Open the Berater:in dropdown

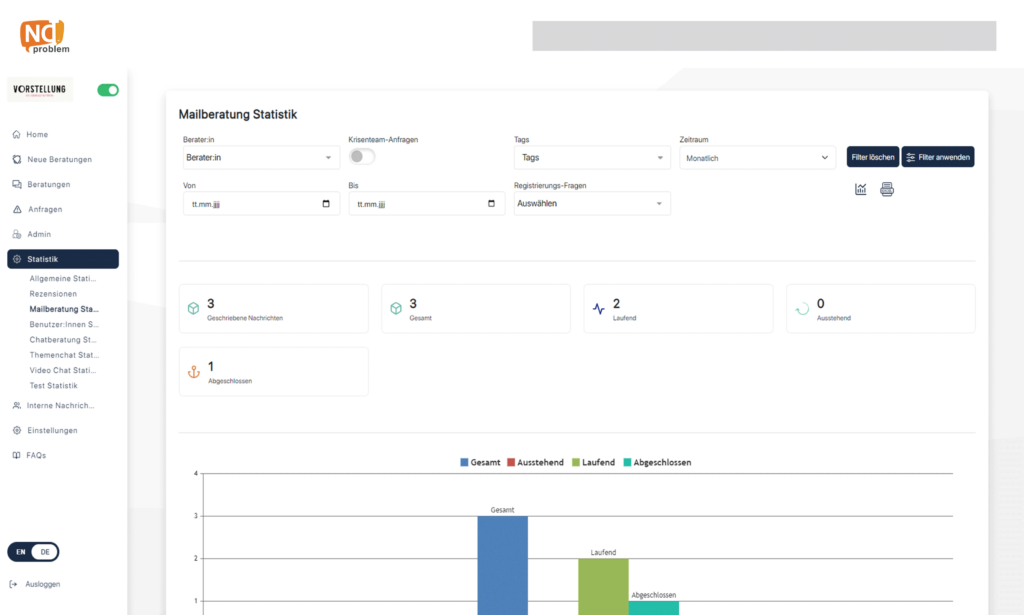[x=261, y=158]
